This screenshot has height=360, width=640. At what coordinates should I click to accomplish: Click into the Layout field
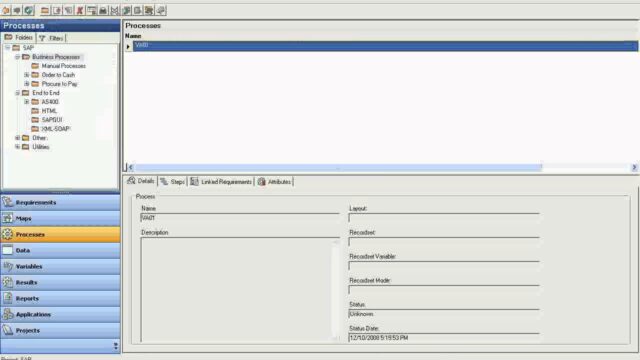point(444,218)
